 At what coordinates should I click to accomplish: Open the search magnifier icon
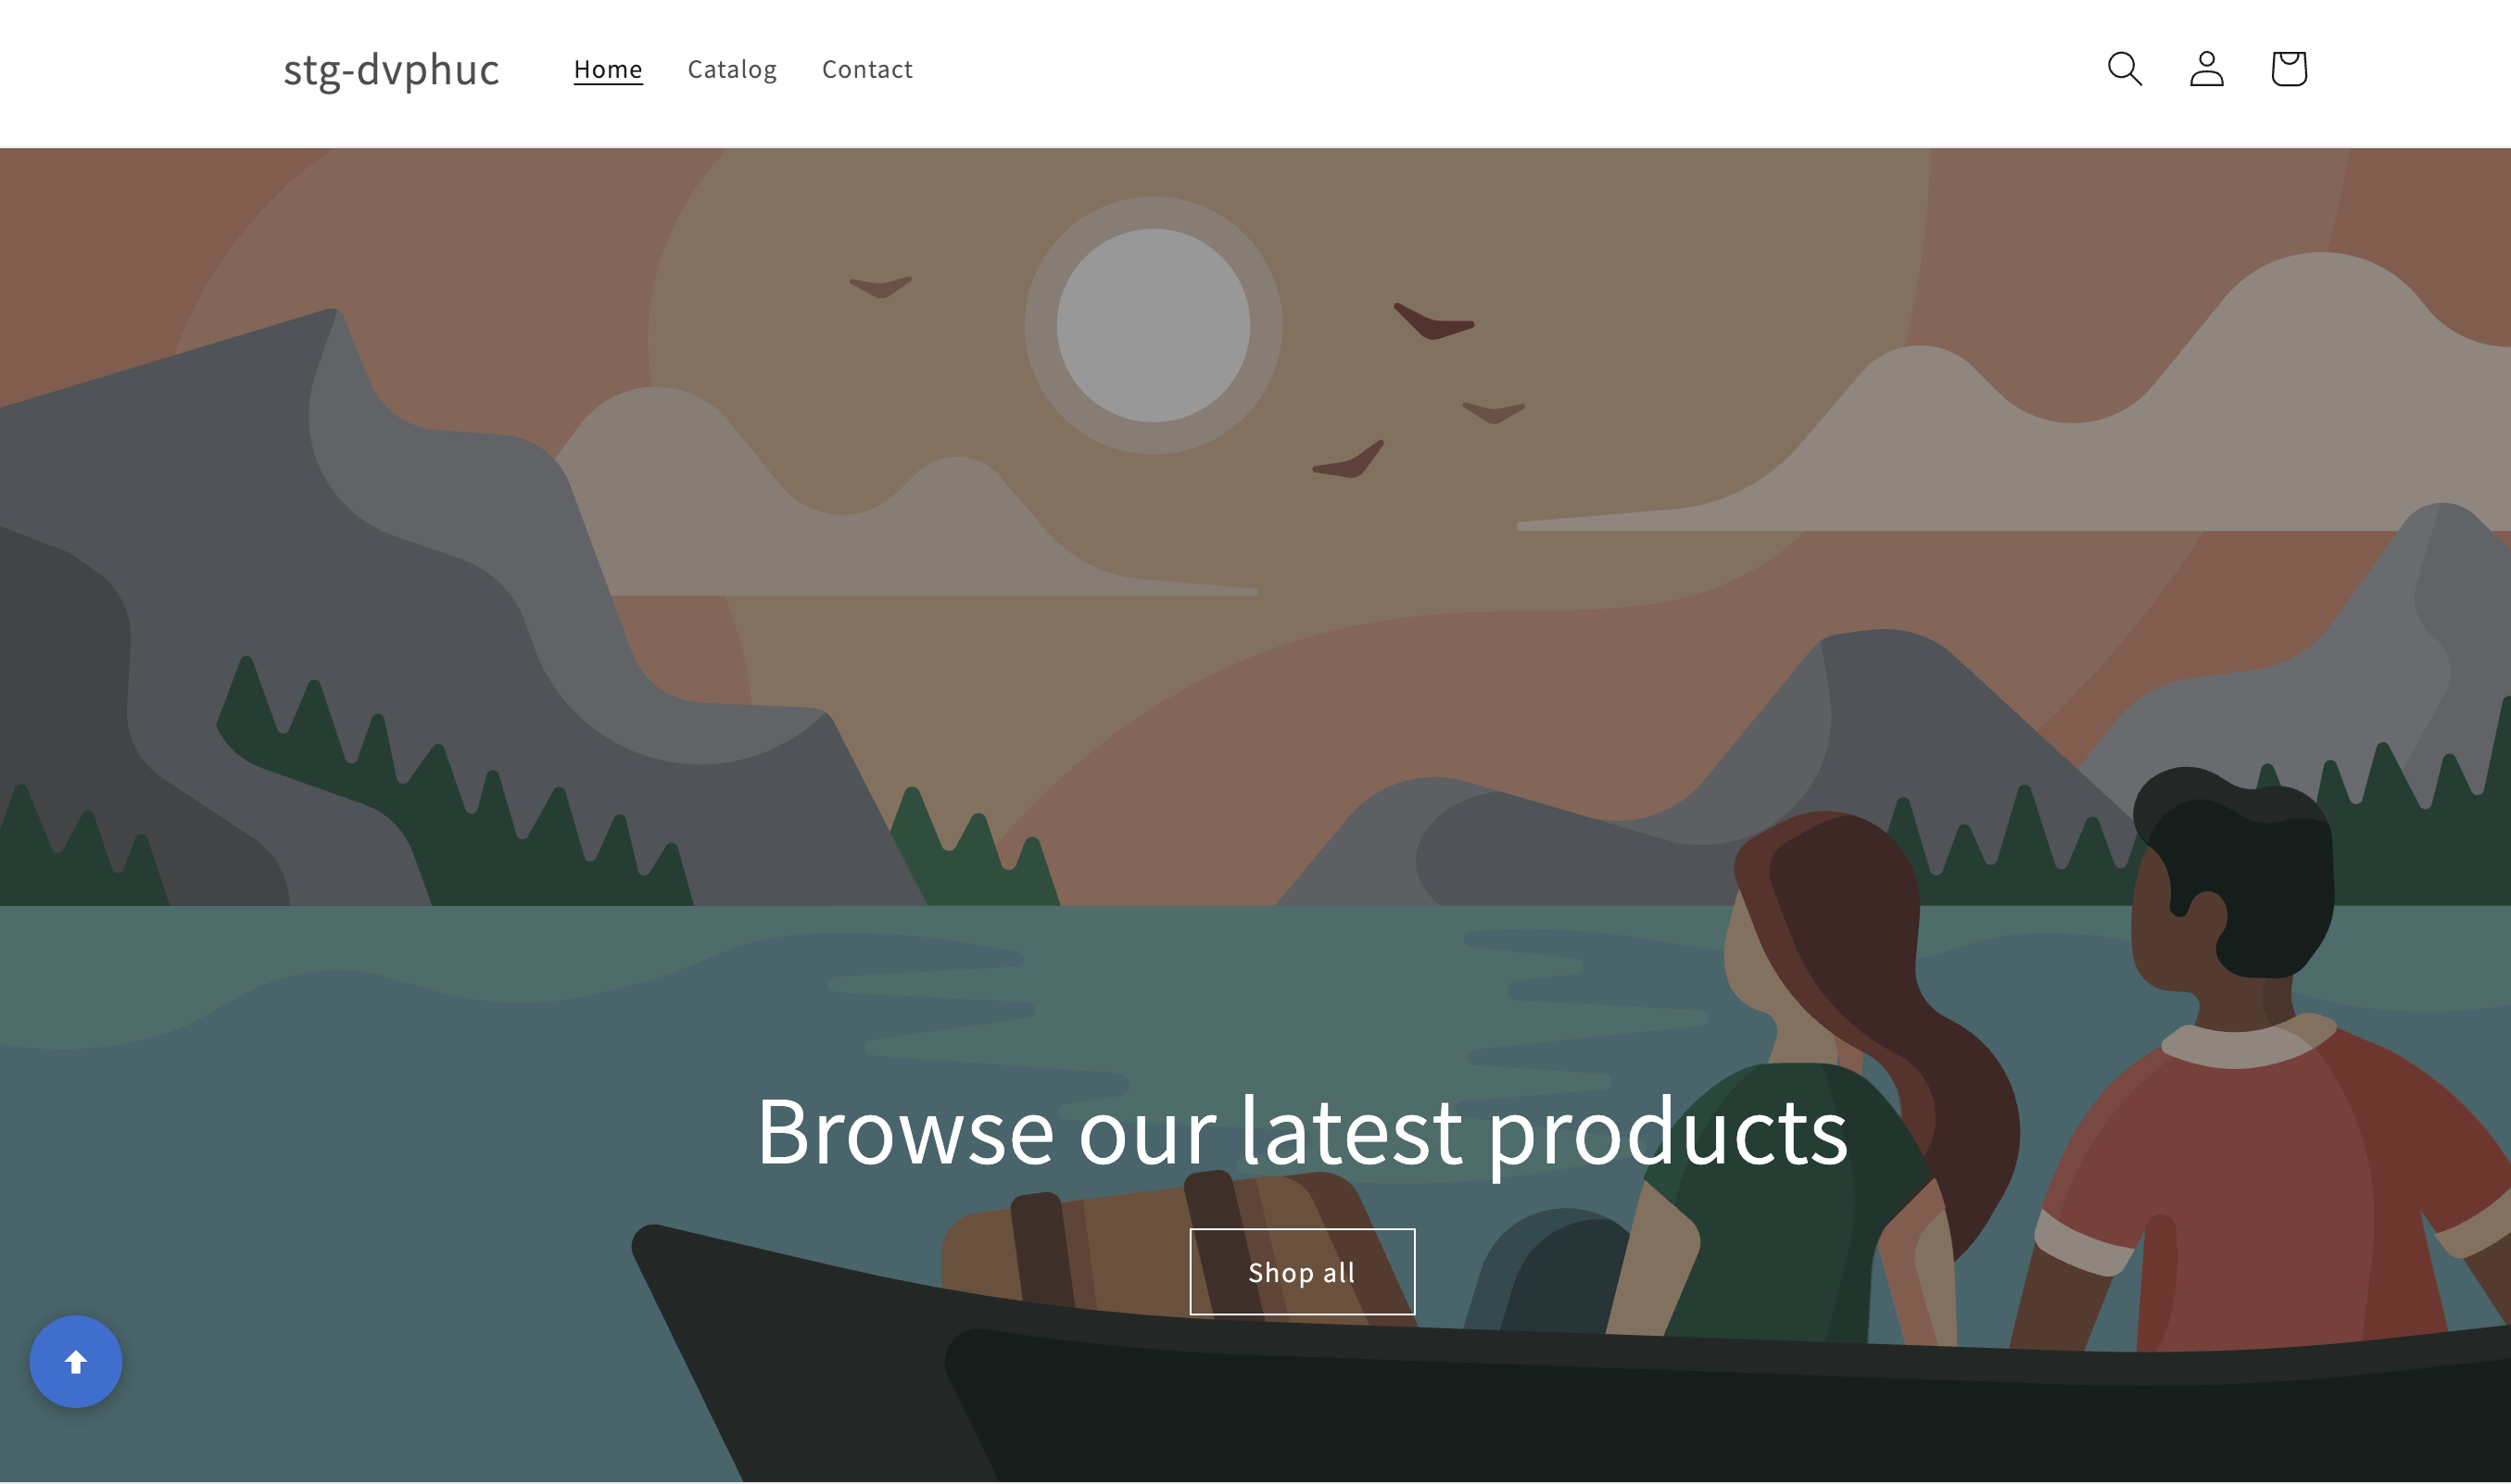click(x=2124, y=69)
